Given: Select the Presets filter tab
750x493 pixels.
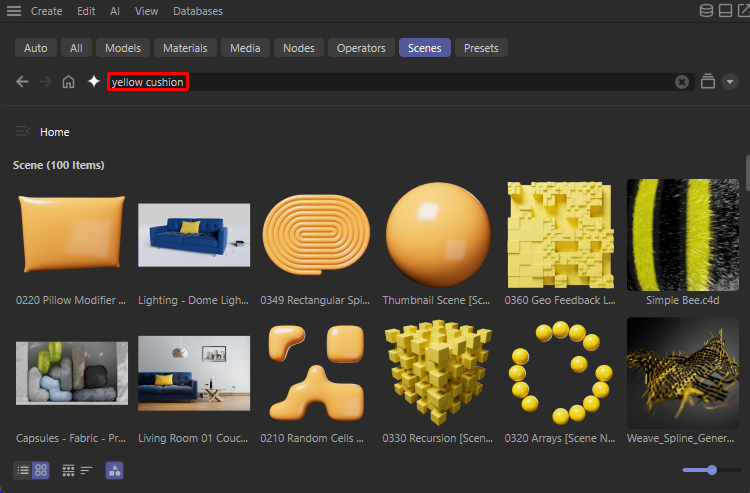Looking at the screenshot, I should point(481,48).
